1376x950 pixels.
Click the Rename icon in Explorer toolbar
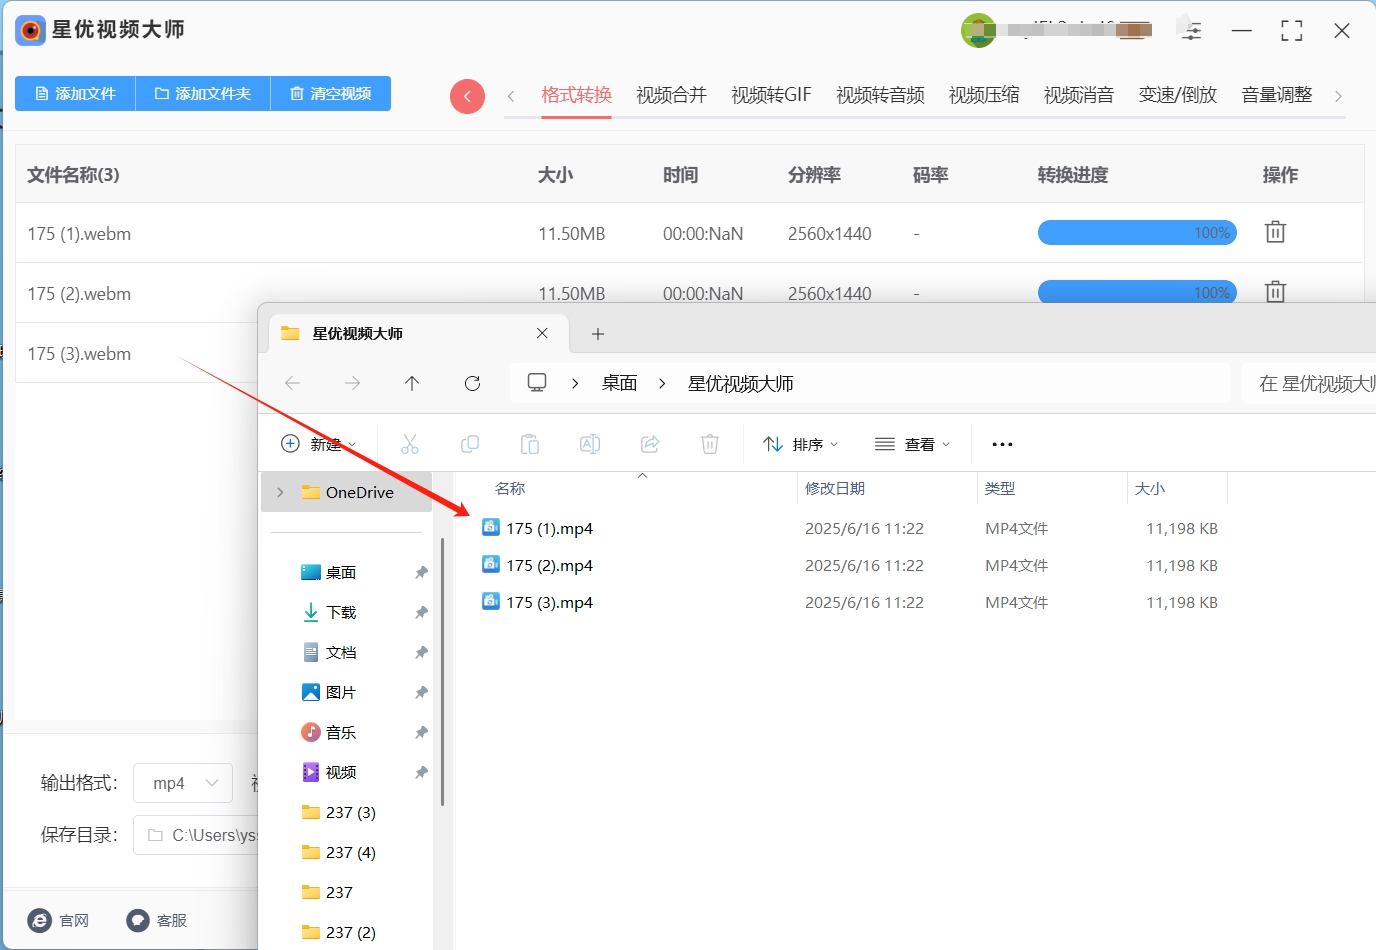(590, 444)
